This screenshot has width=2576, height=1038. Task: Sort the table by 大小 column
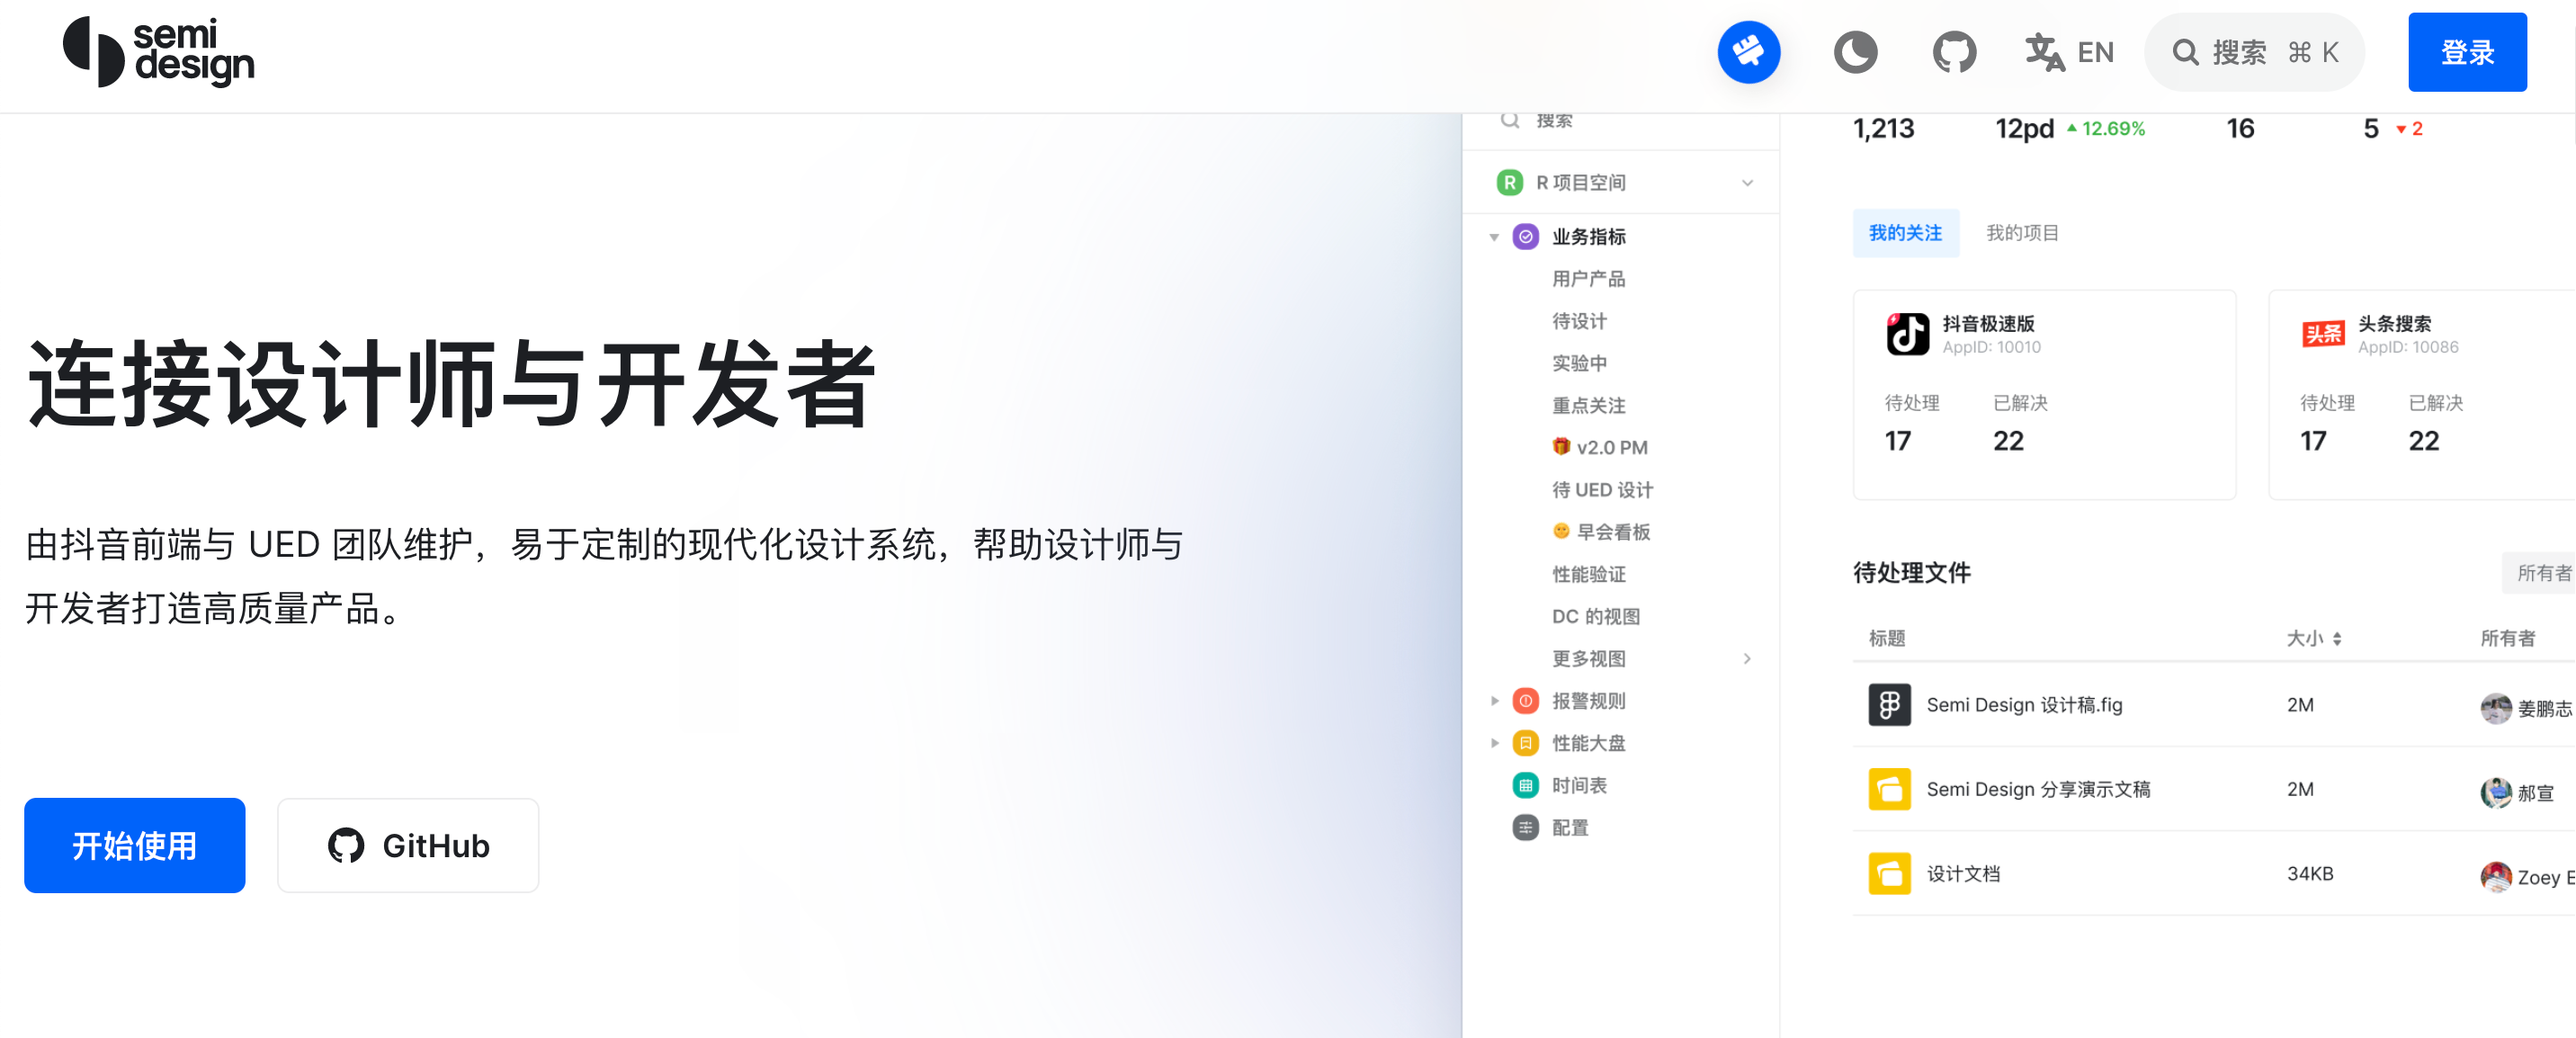(2336, 639)
